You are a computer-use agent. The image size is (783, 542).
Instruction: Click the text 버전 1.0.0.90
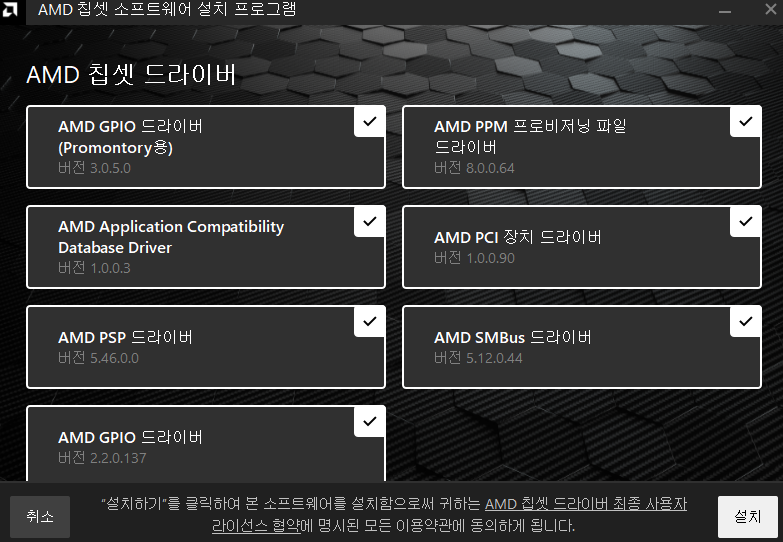(x=474, y=258)
